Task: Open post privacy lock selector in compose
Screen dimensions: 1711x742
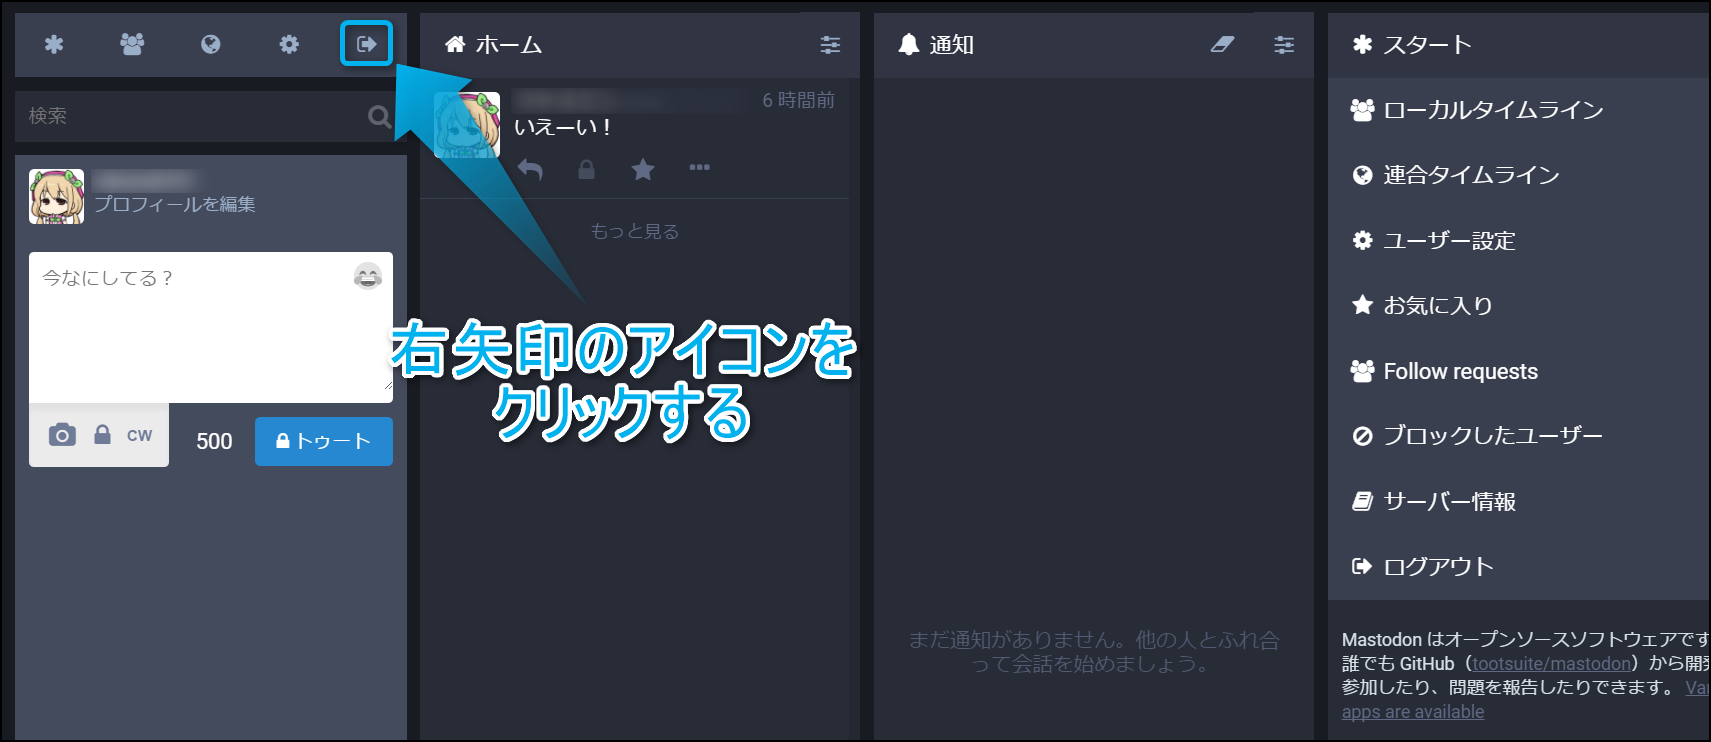Action: click(102, 435)
